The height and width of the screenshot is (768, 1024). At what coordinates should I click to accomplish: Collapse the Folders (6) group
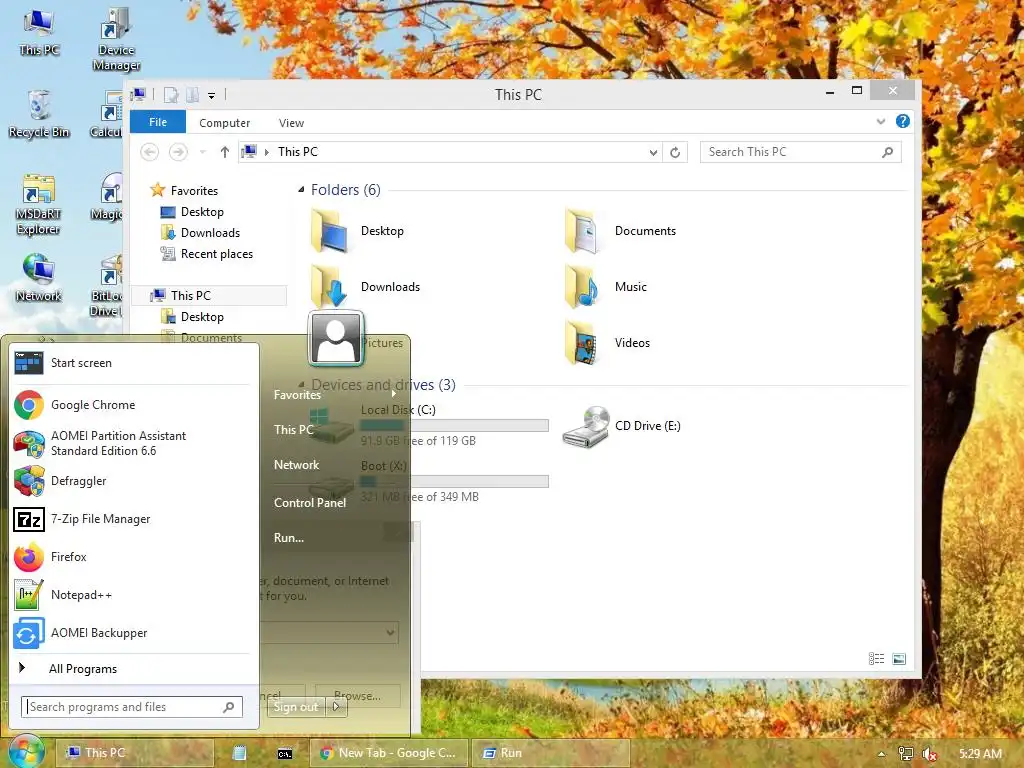301,190
